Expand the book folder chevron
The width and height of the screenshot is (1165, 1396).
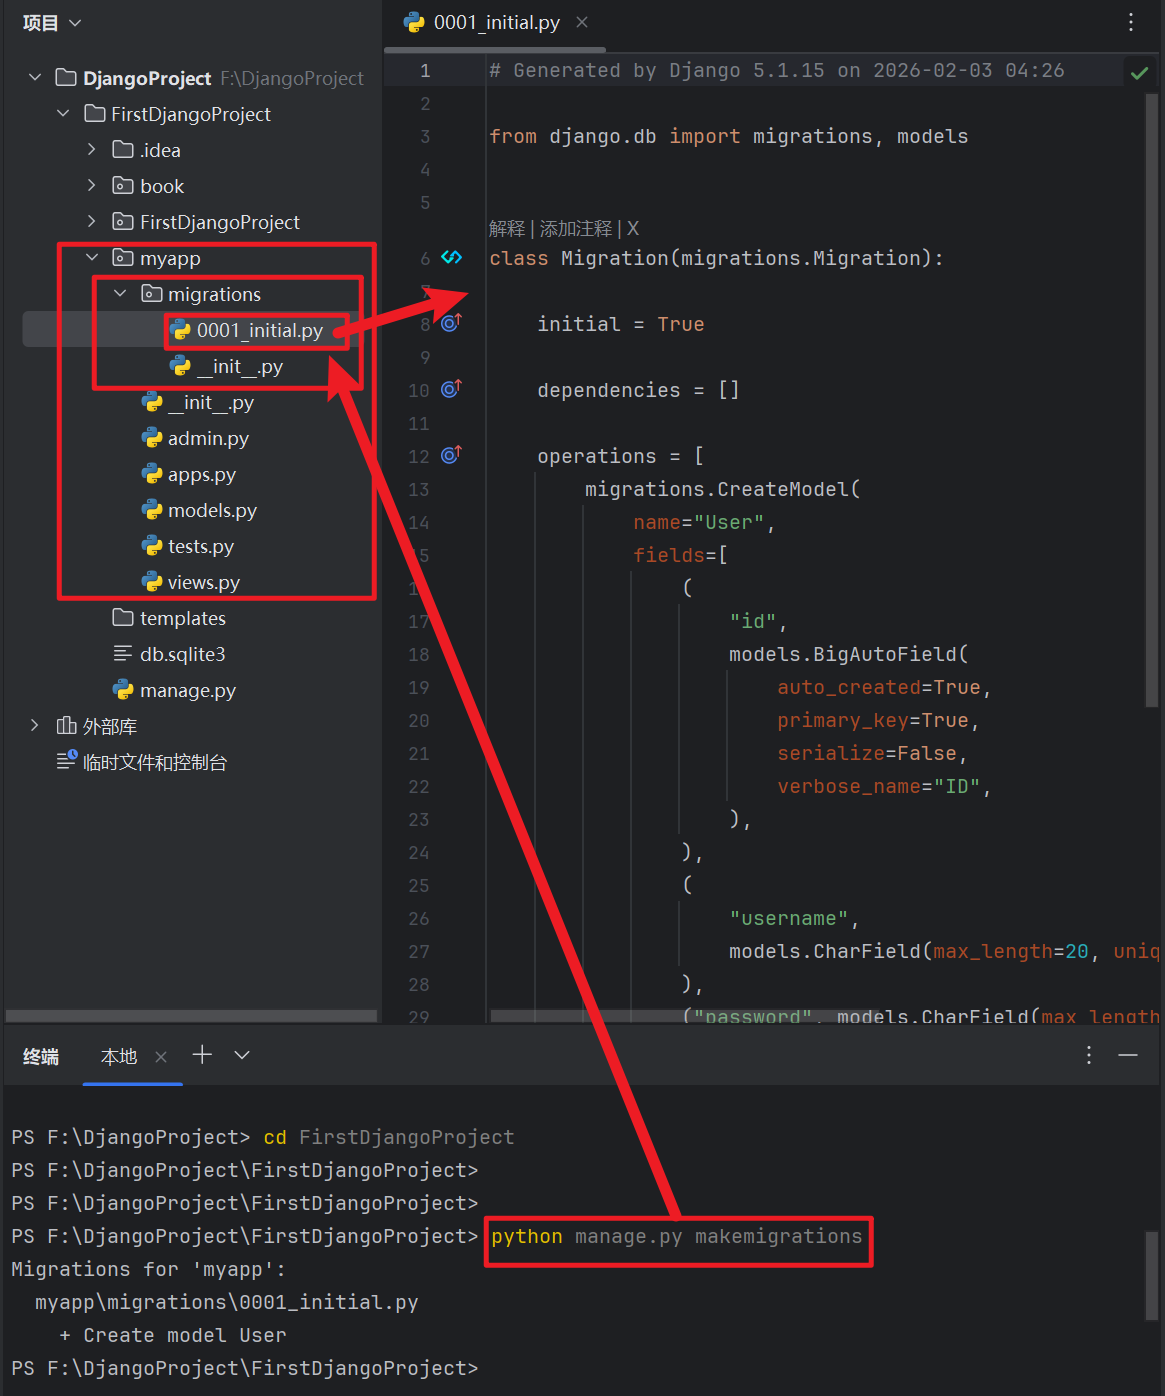coord(91,185)
